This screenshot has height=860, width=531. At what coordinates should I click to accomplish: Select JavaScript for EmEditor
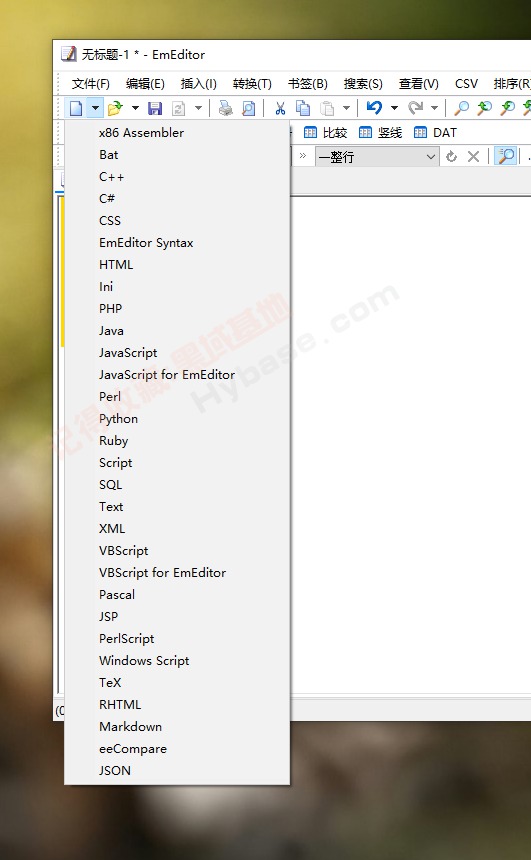tap(177, 375)
